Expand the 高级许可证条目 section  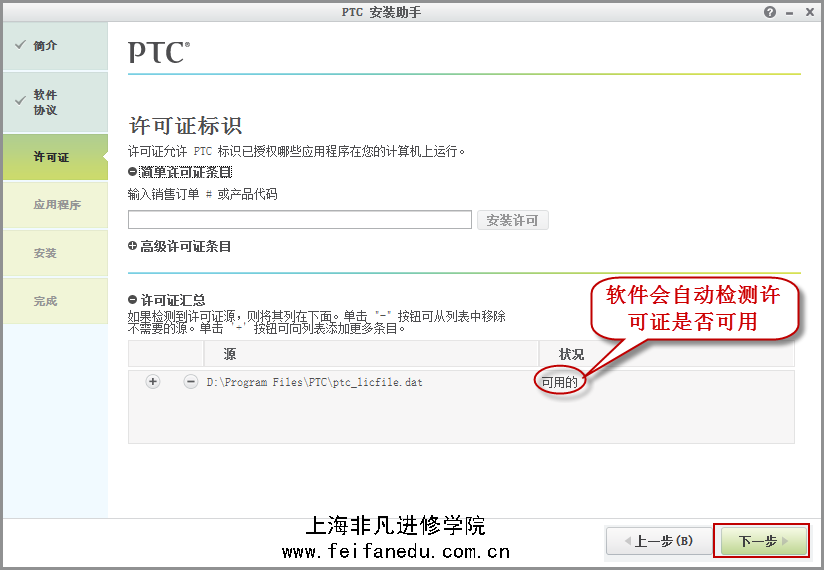[132, 246]
